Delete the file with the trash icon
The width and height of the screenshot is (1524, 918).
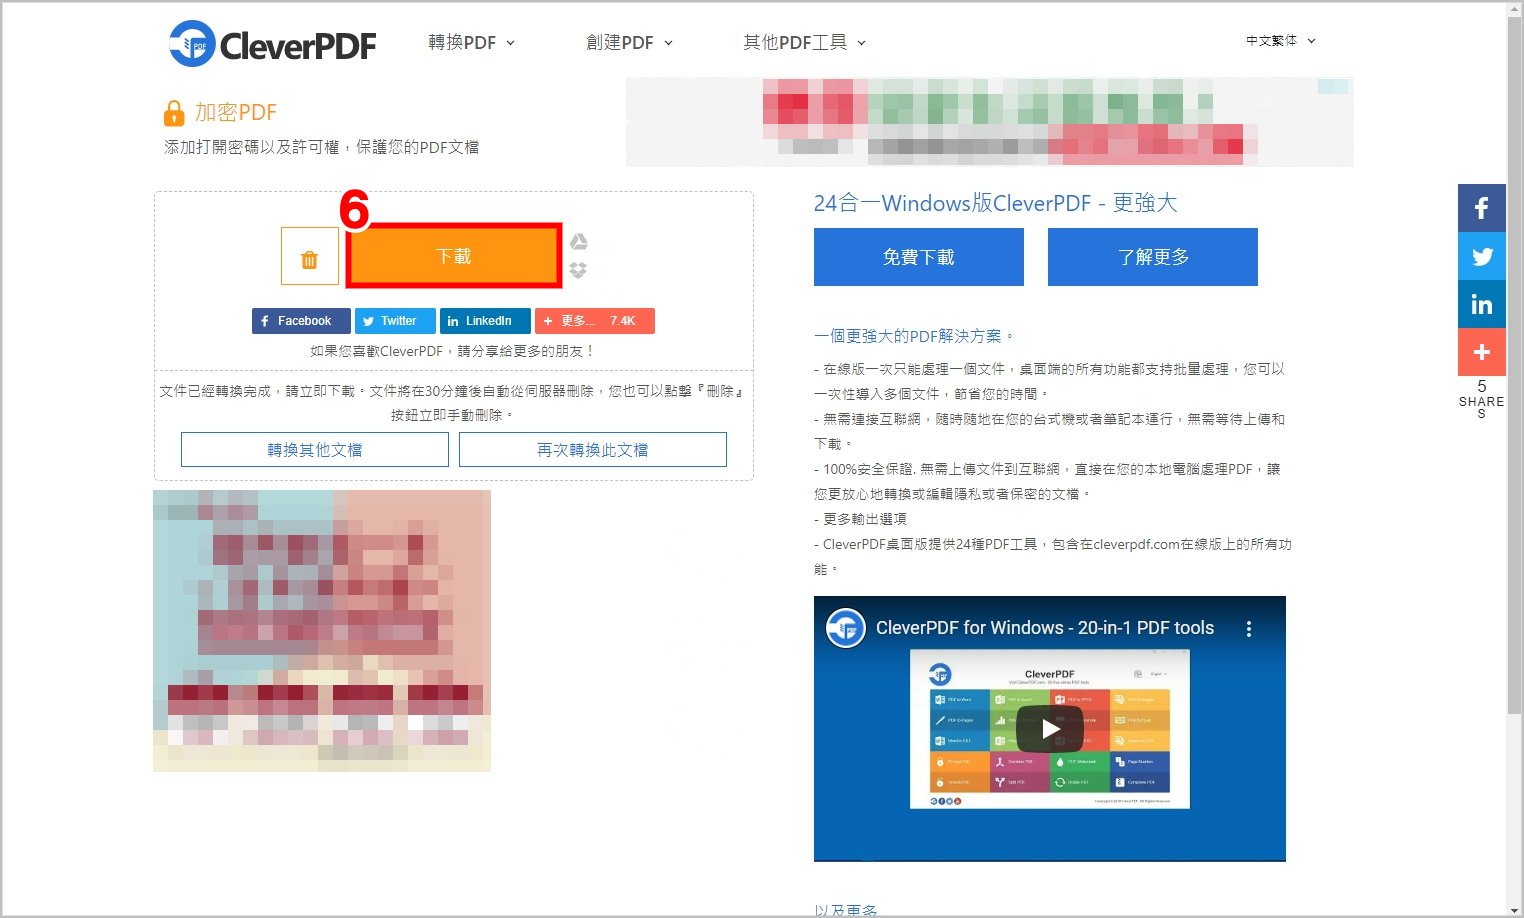[310, 256]
